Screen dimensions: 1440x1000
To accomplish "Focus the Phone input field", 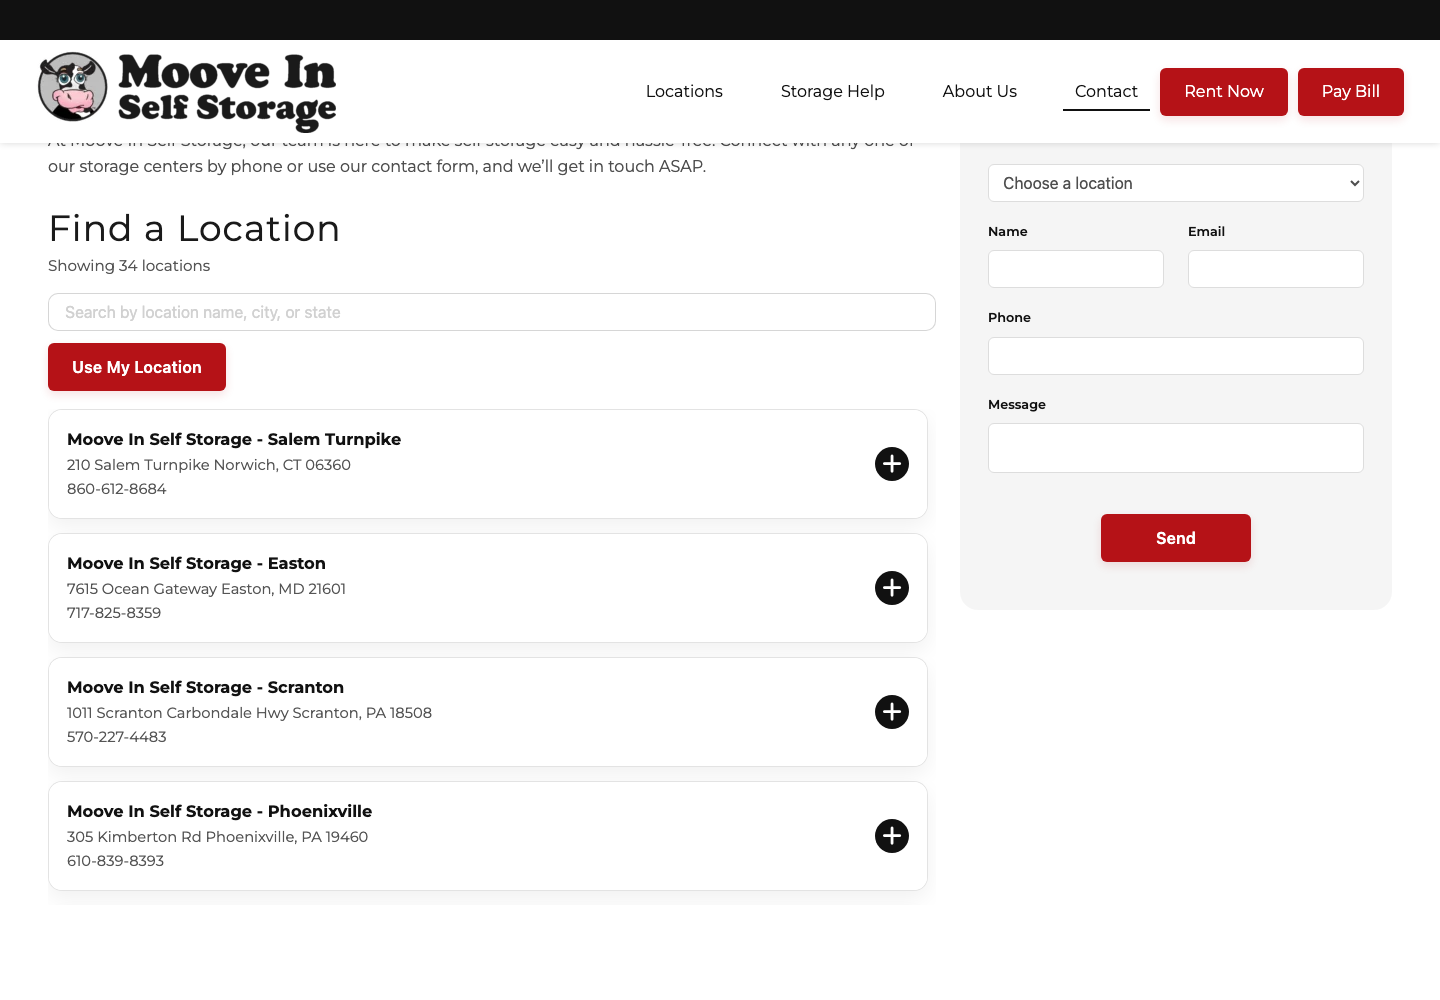I will [1176, 356].
